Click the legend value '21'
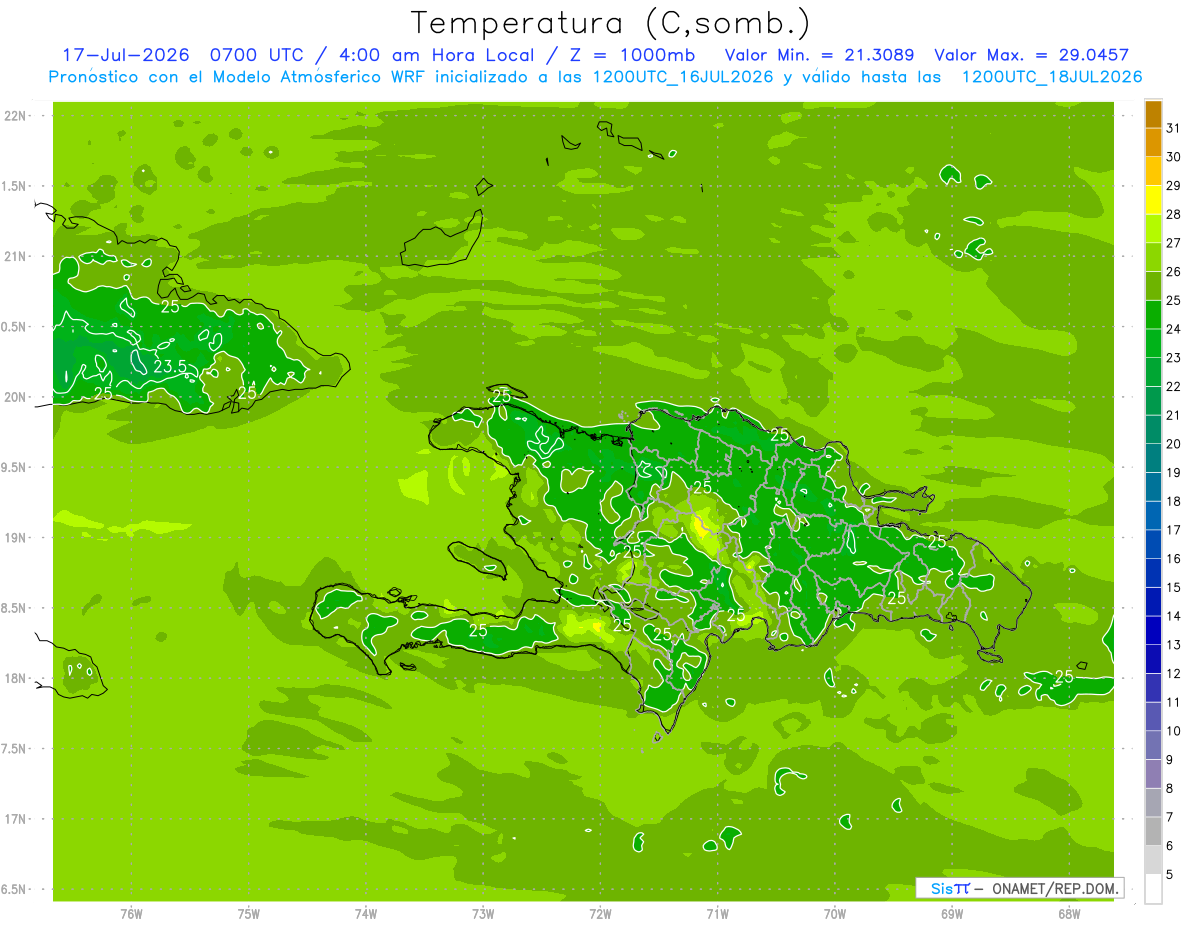The width and height of the screenshot is (1200, 927). pyautogui.click(x=1173, y=415)
